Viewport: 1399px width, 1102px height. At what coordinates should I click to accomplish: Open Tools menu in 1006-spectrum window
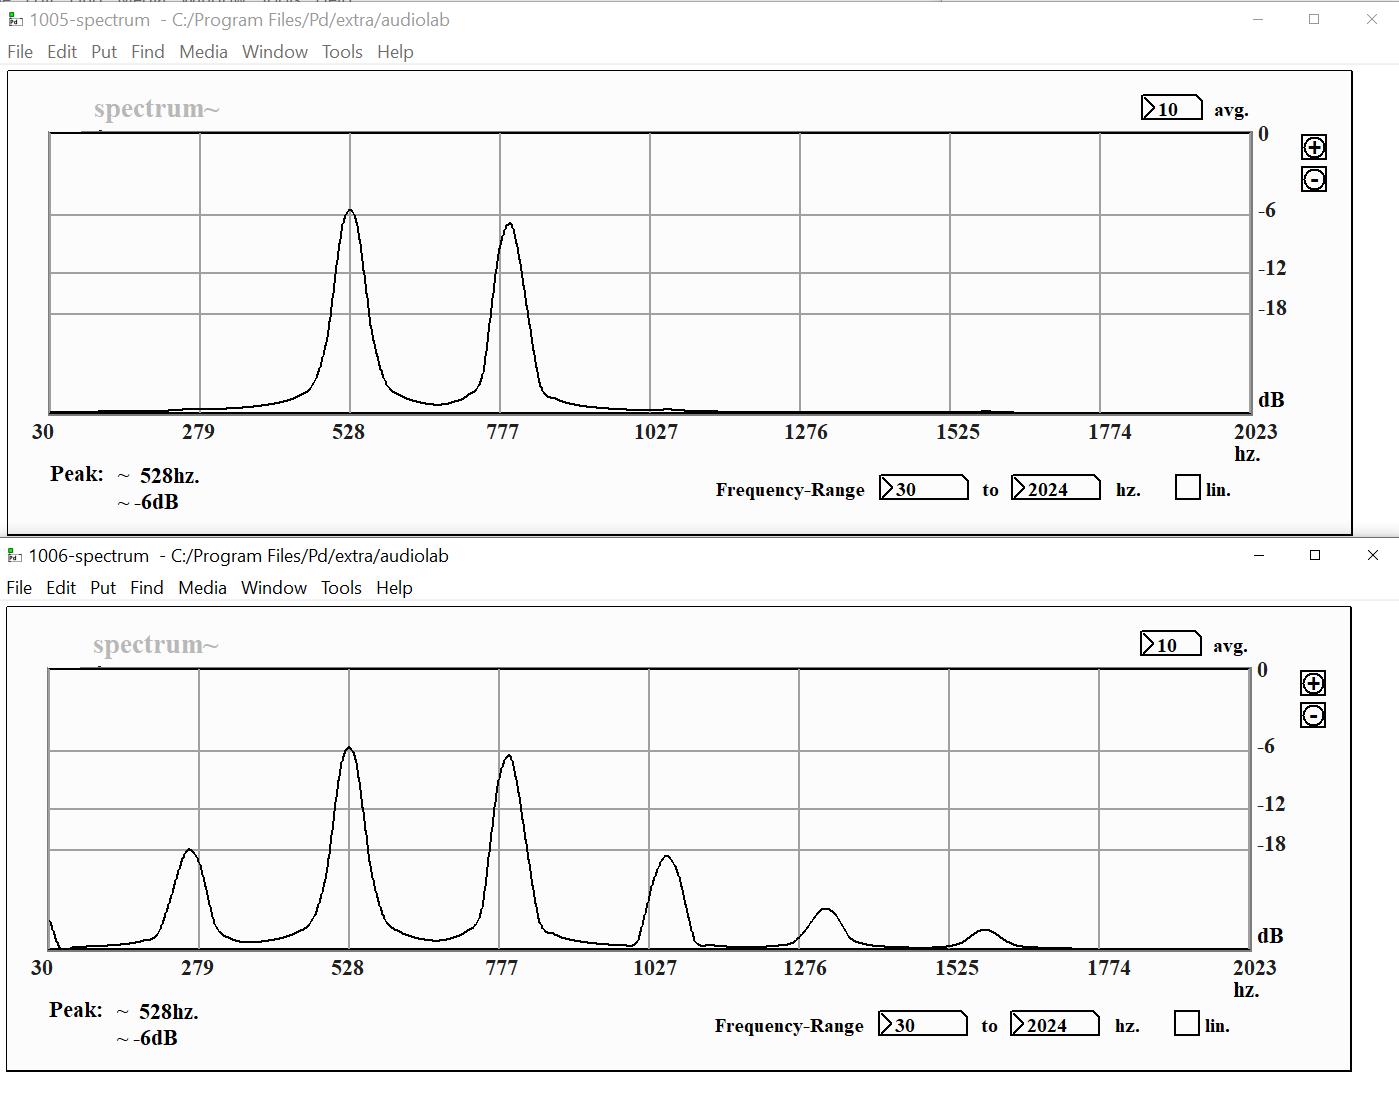pyautogui.click(x=341, y=588)
